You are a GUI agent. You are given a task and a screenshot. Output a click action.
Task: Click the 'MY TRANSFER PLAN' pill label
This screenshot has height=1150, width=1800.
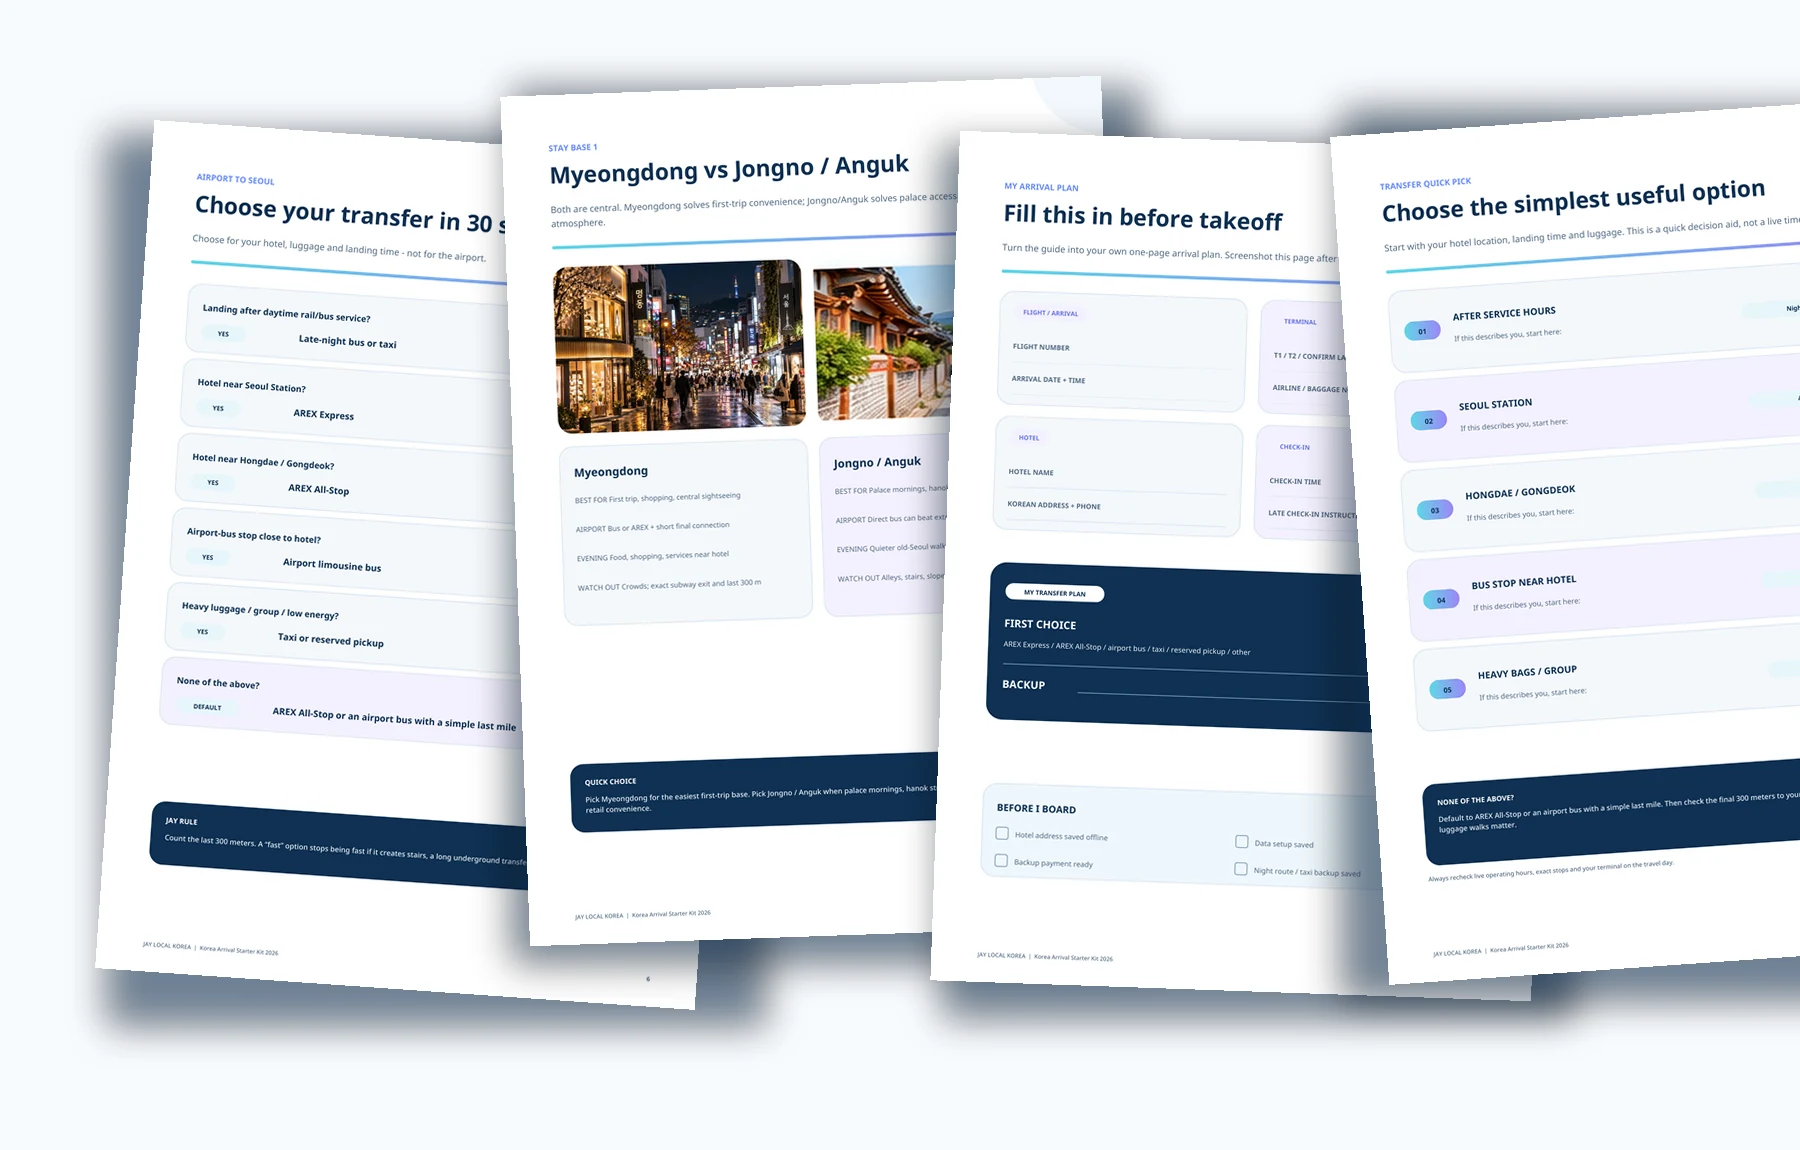pos(1054,593)
